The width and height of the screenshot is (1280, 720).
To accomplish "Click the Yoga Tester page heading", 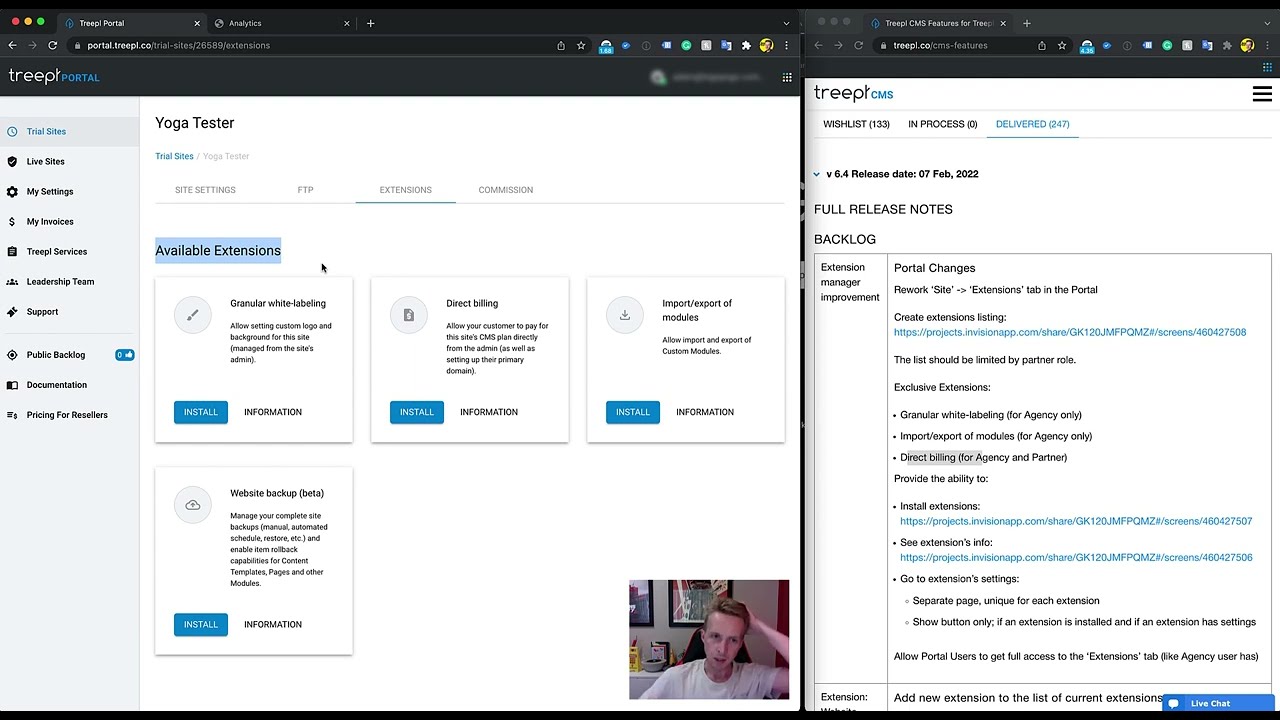I will click(x=195, y=122).
